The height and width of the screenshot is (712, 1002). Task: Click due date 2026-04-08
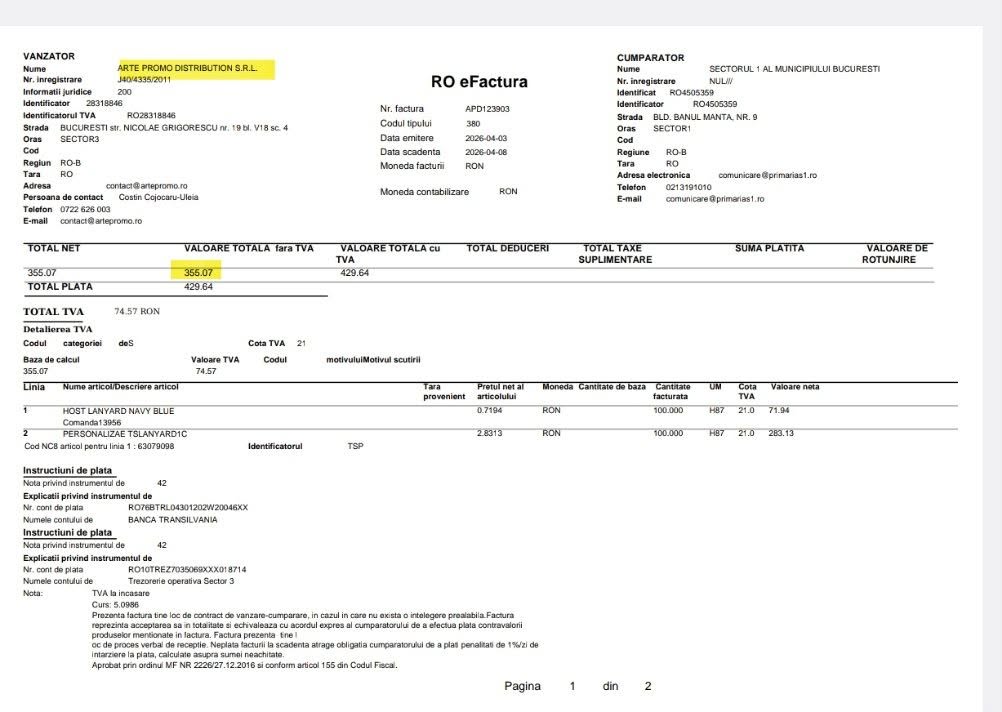coord(484,152)
